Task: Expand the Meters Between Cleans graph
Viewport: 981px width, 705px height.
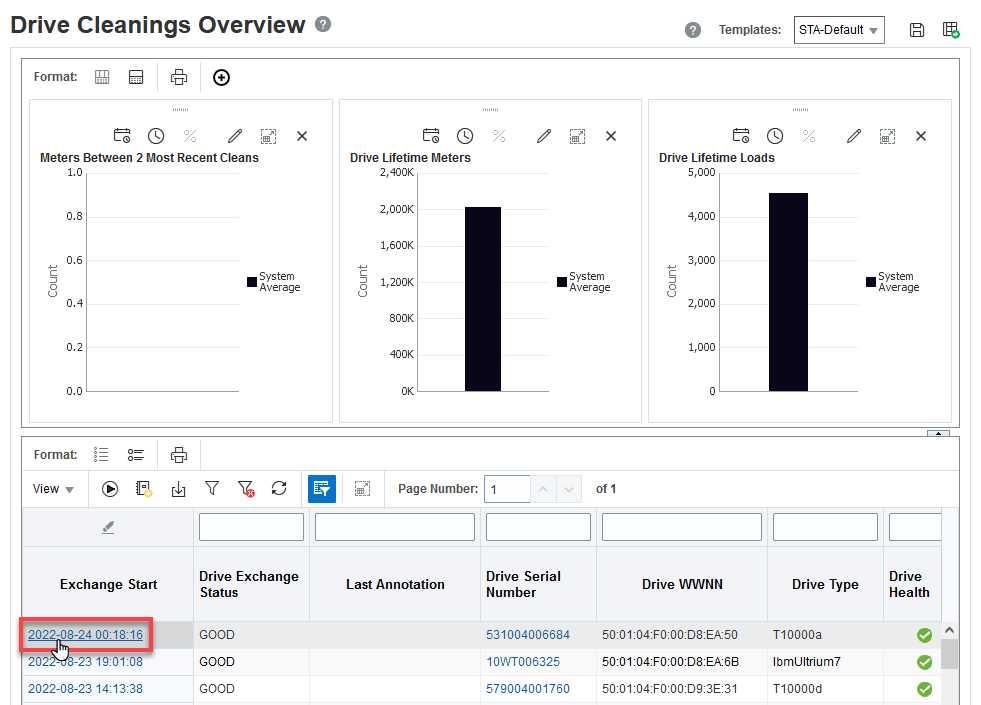Action: click(x=268, y=136)
